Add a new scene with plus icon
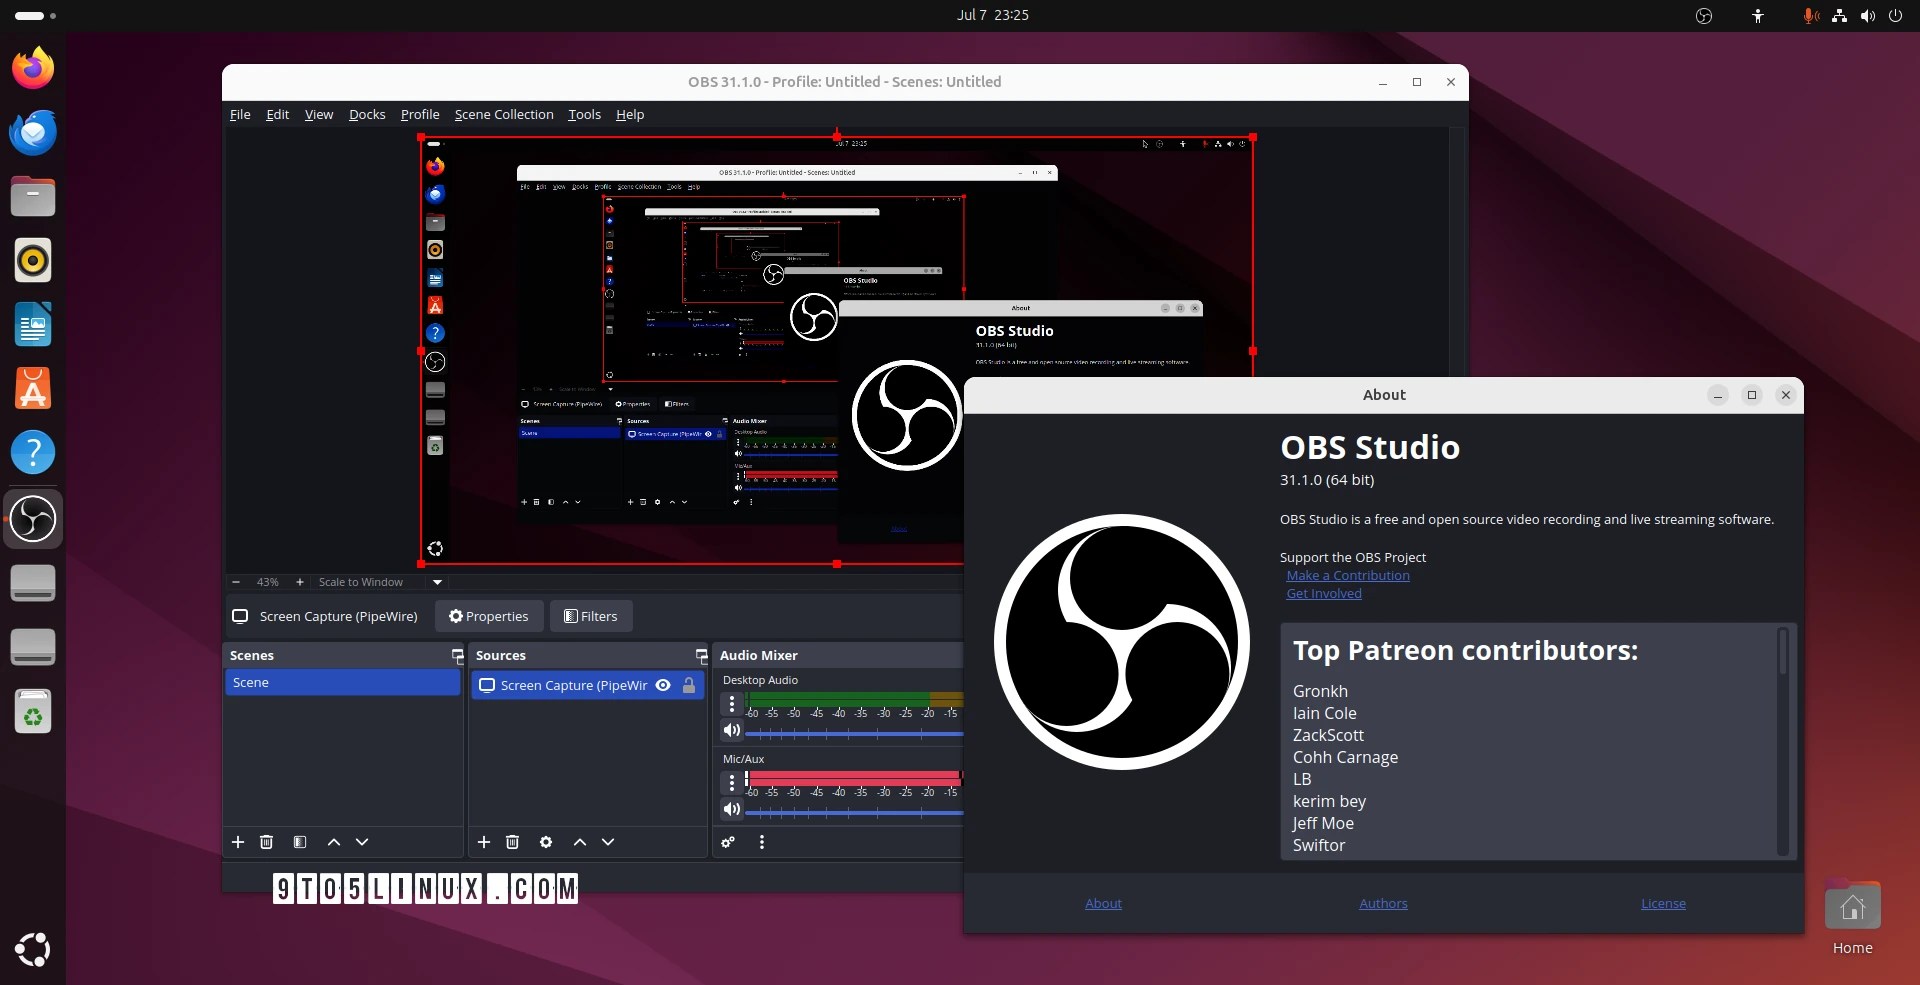Viewport: 1920px width, 985px height. [x=238, y=842]
